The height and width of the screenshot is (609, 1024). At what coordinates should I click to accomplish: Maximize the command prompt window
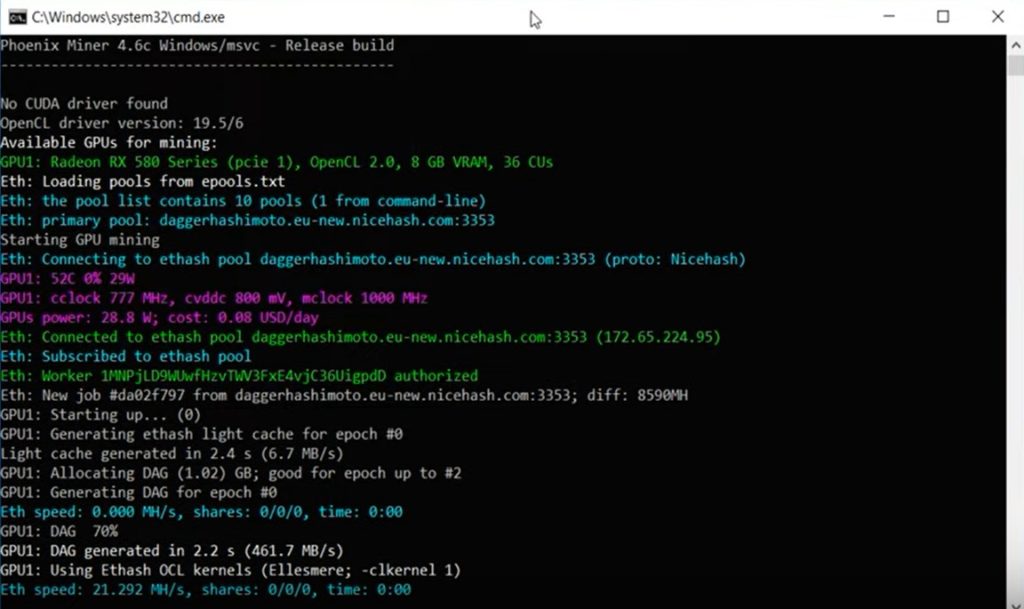point(943,16)
